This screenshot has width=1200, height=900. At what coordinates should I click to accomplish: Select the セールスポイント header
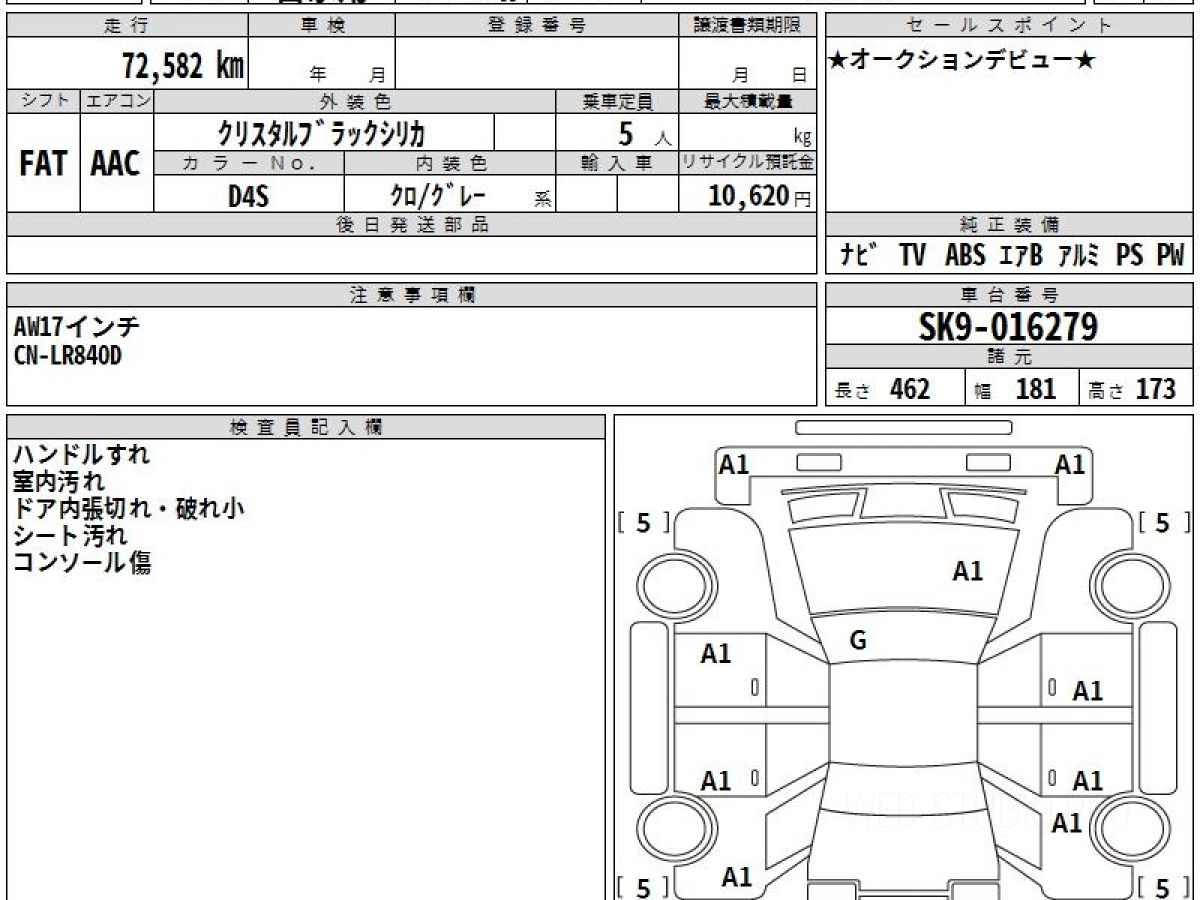(x=1010, y=26)
